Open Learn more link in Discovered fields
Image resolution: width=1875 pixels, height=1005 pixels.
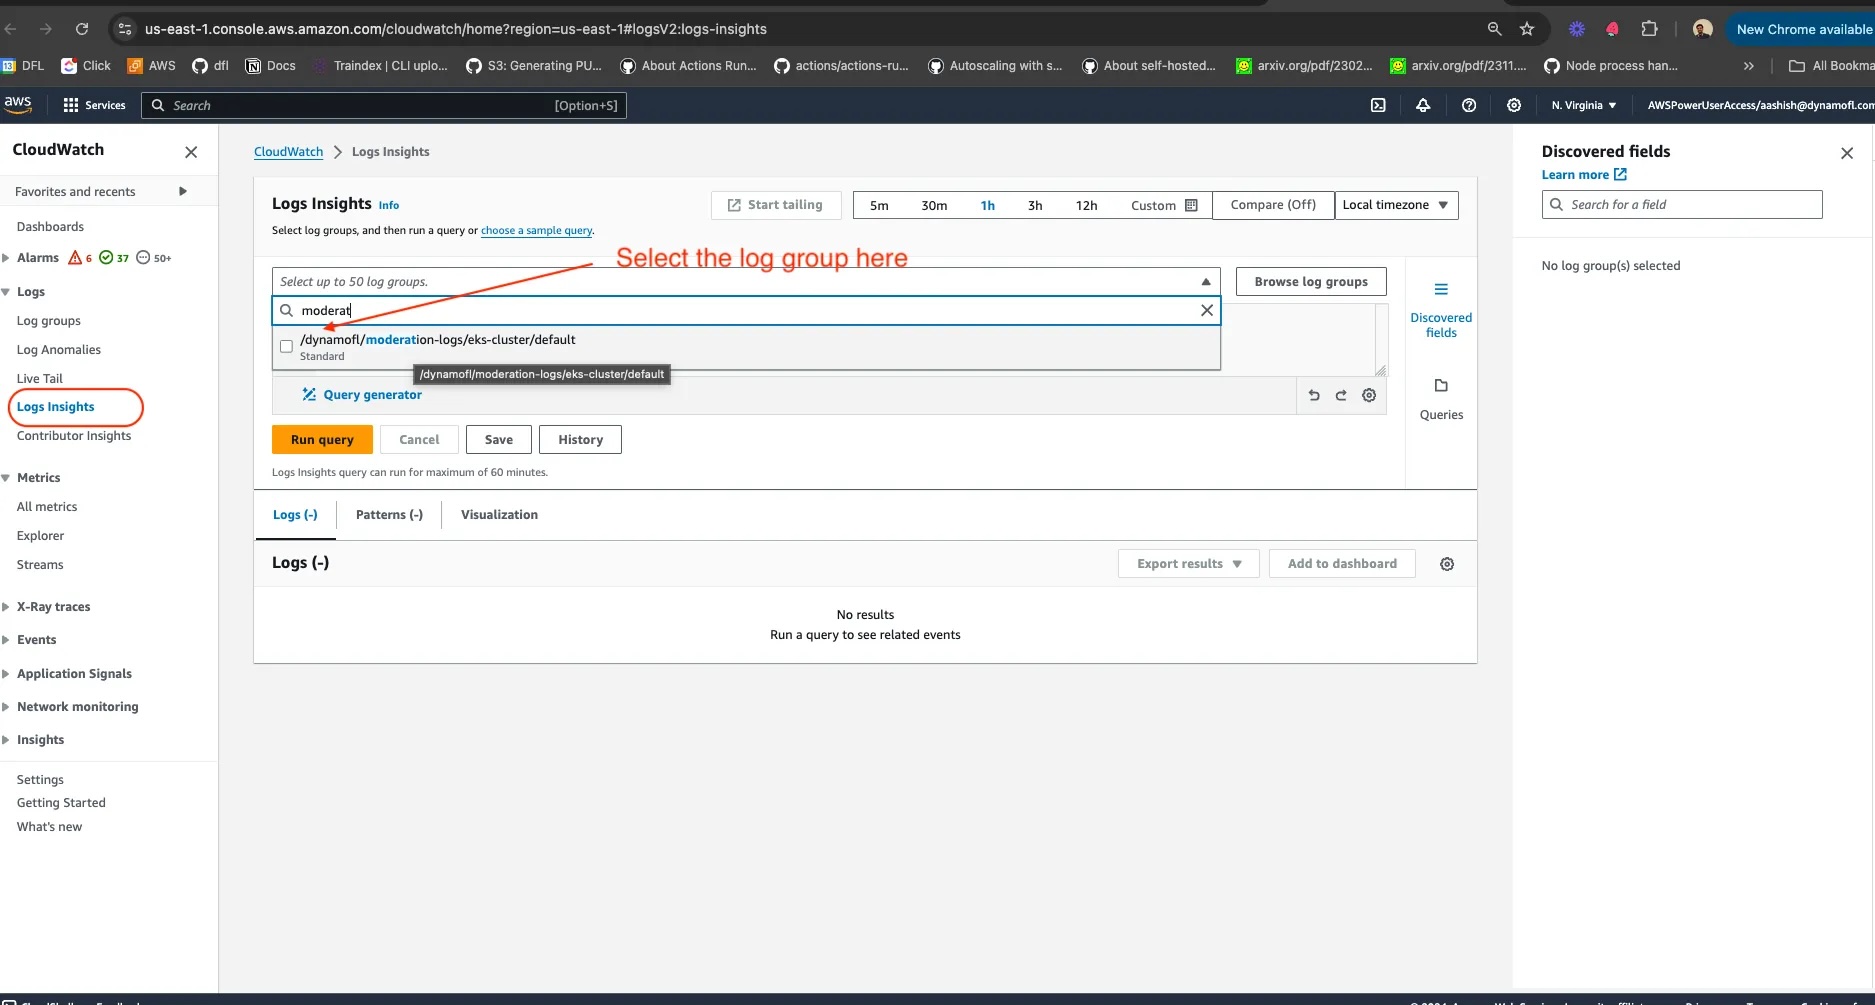click(1584, 175)
